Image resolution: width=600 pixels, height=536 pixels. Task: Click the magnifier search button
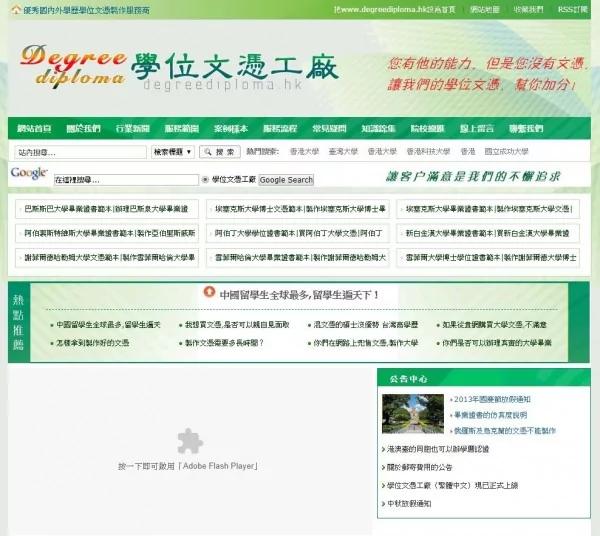pos(220,152)
